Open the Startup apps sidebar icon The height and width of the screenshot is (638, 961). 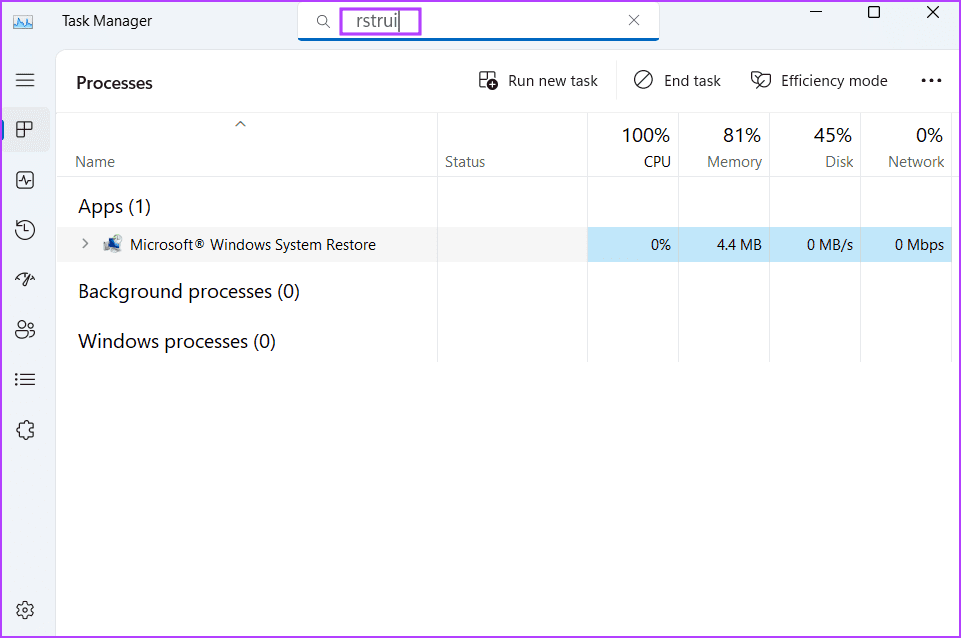coord(25,279)
